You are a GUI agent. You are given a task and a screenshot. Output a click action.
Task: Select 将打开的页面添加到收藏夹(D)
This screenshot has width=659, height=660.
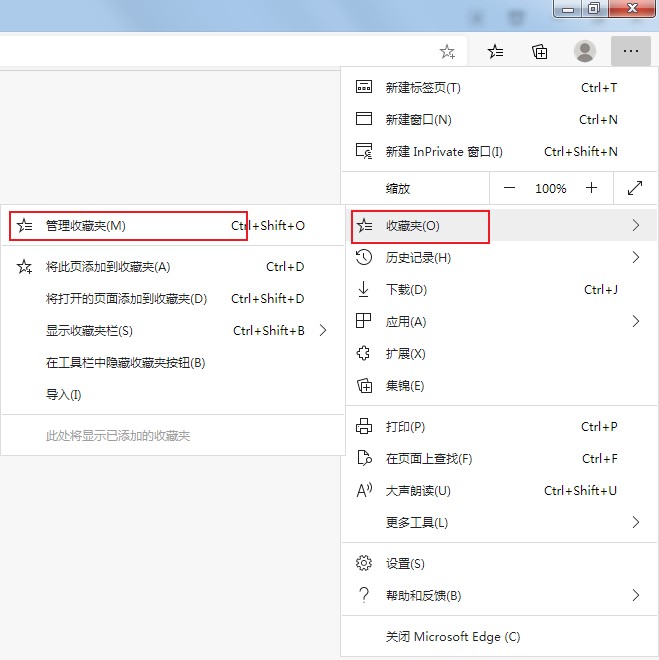click(173, 298)
